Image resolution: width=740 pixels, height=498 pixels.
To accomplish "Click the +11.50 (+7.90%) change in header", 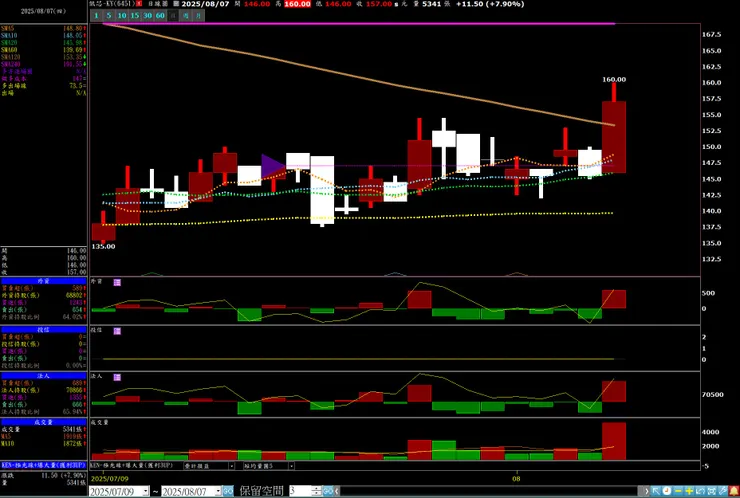I will click(490, 4).
